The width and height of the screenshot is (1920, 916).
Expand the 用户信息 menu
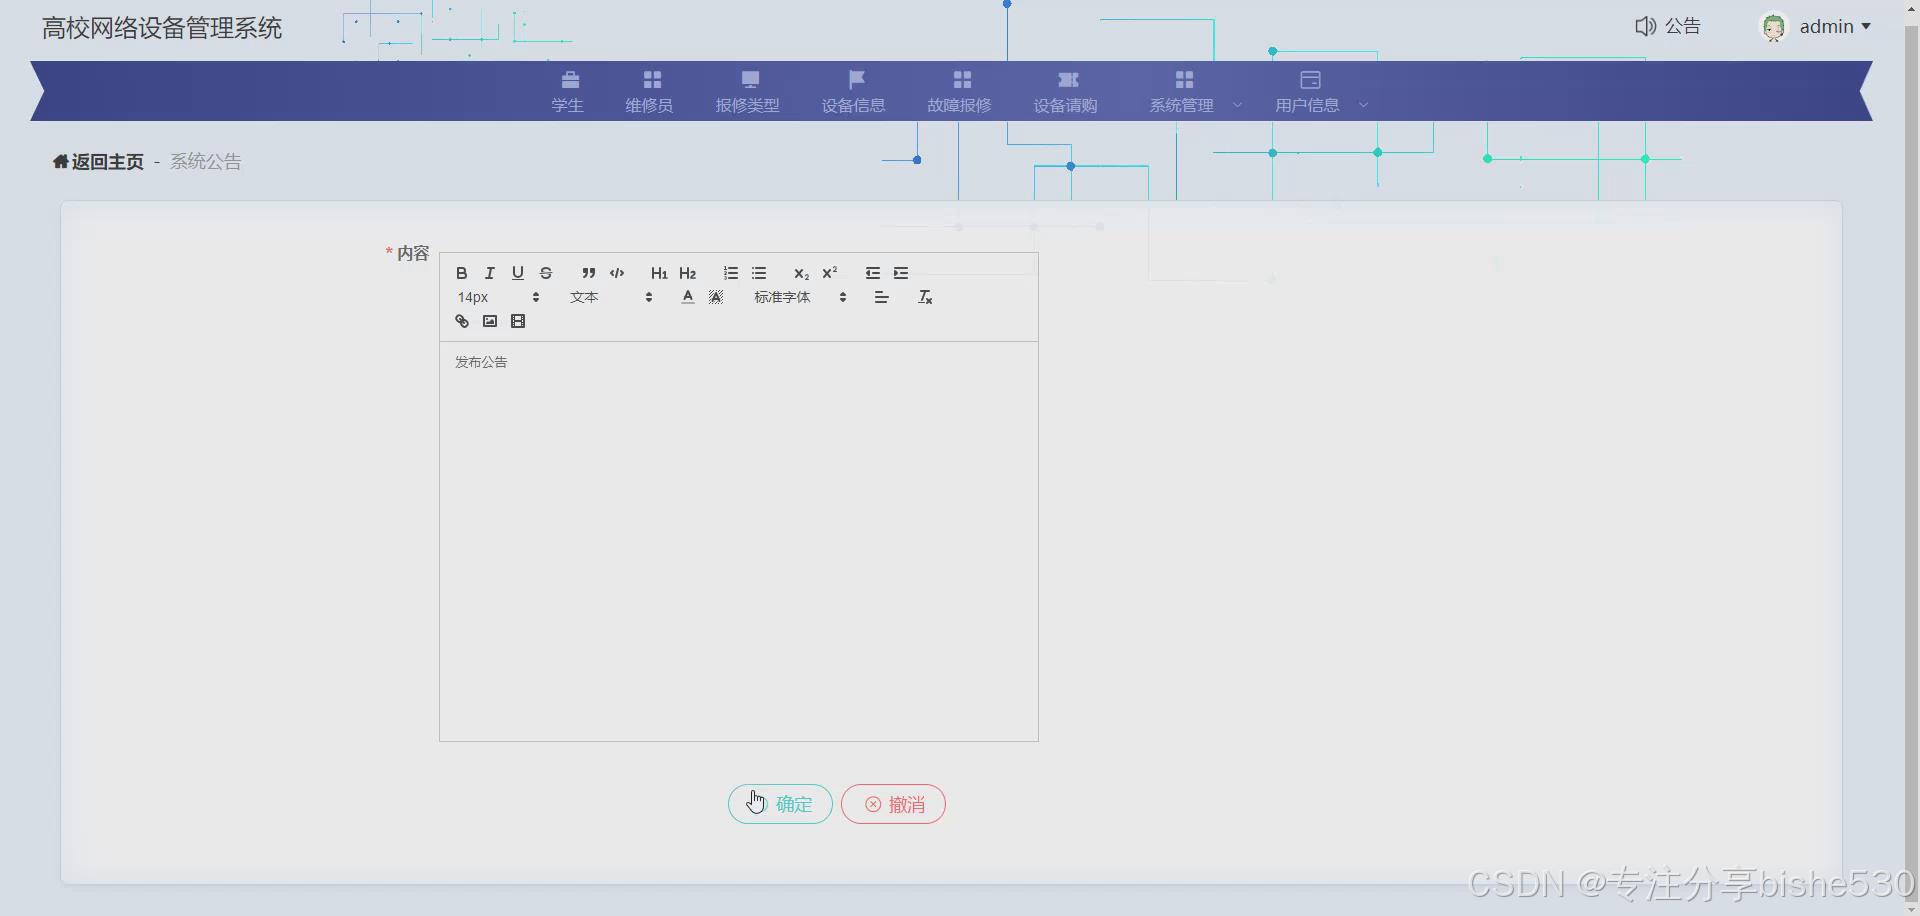pos(1320,92)
